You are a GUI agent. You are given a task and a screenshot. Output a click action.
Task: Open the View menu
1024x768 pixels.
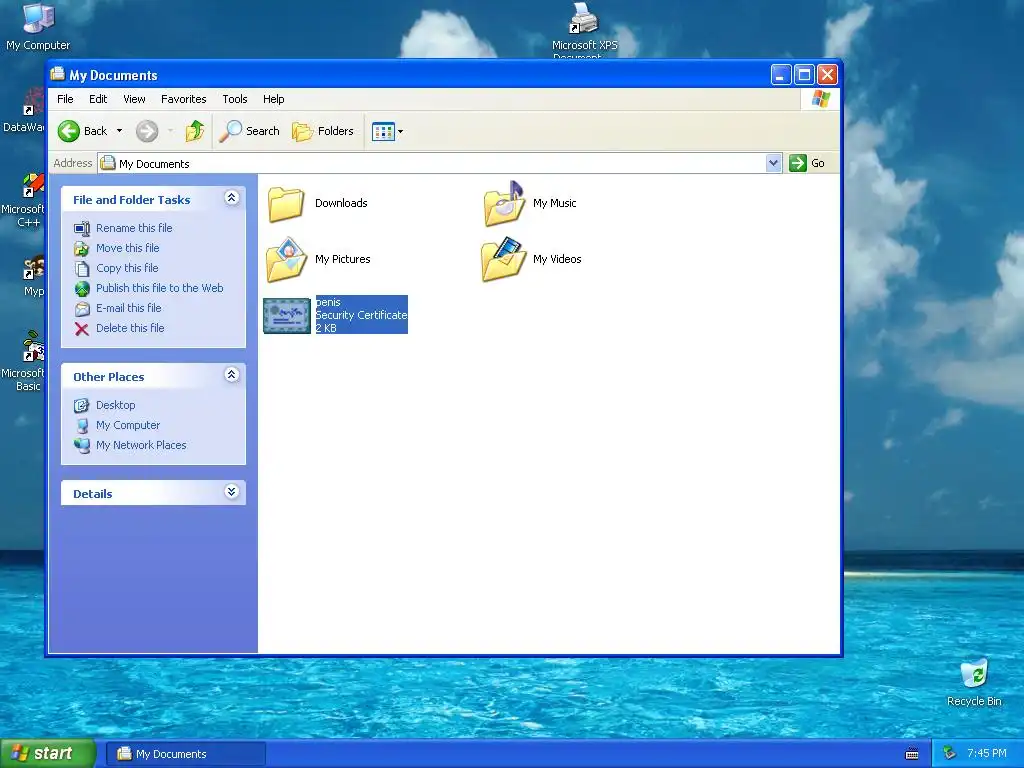tap(135, 99)
